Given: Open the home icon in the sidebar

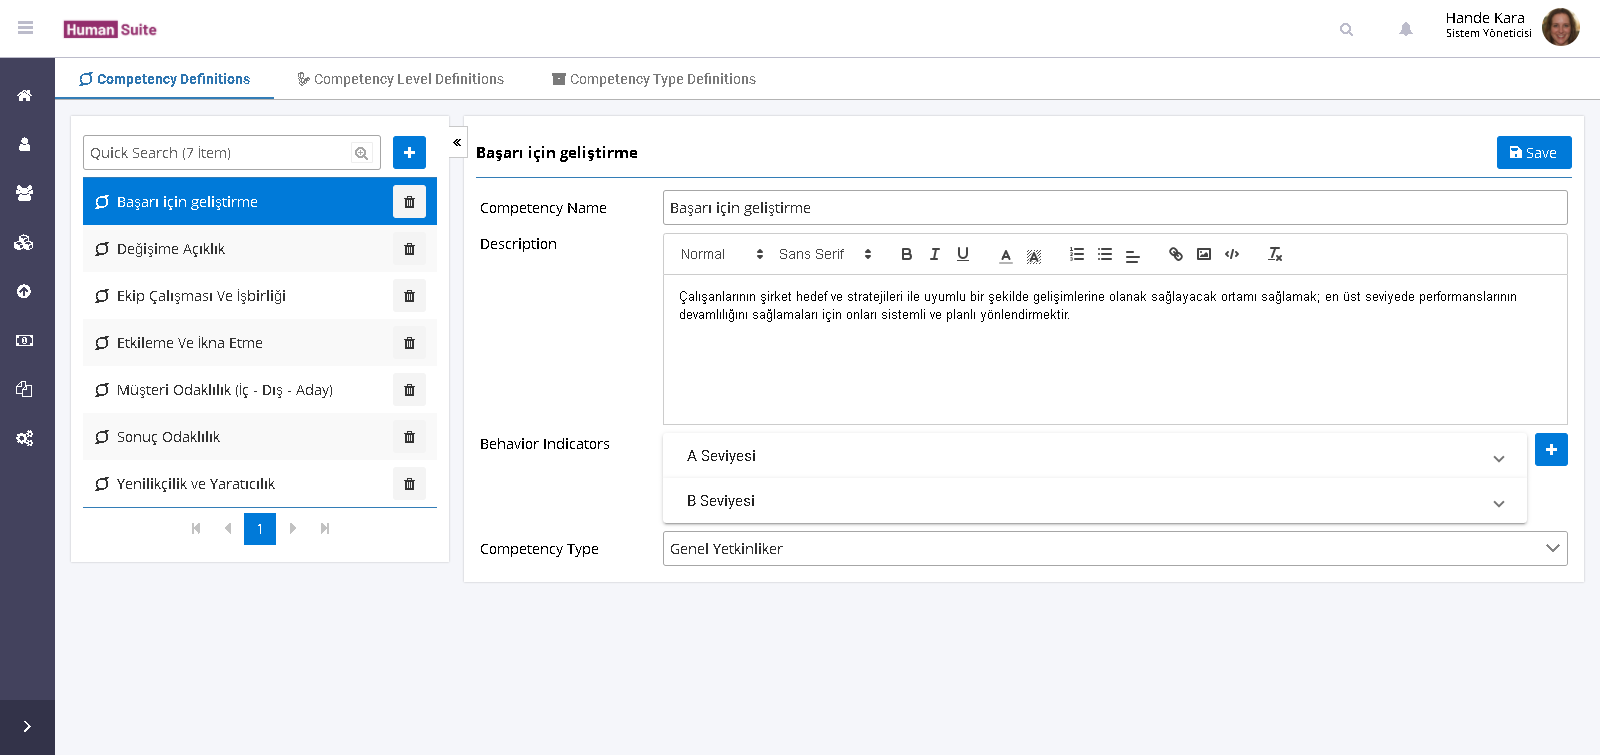Looking at the screenshot, I should [x=25, y=96].
